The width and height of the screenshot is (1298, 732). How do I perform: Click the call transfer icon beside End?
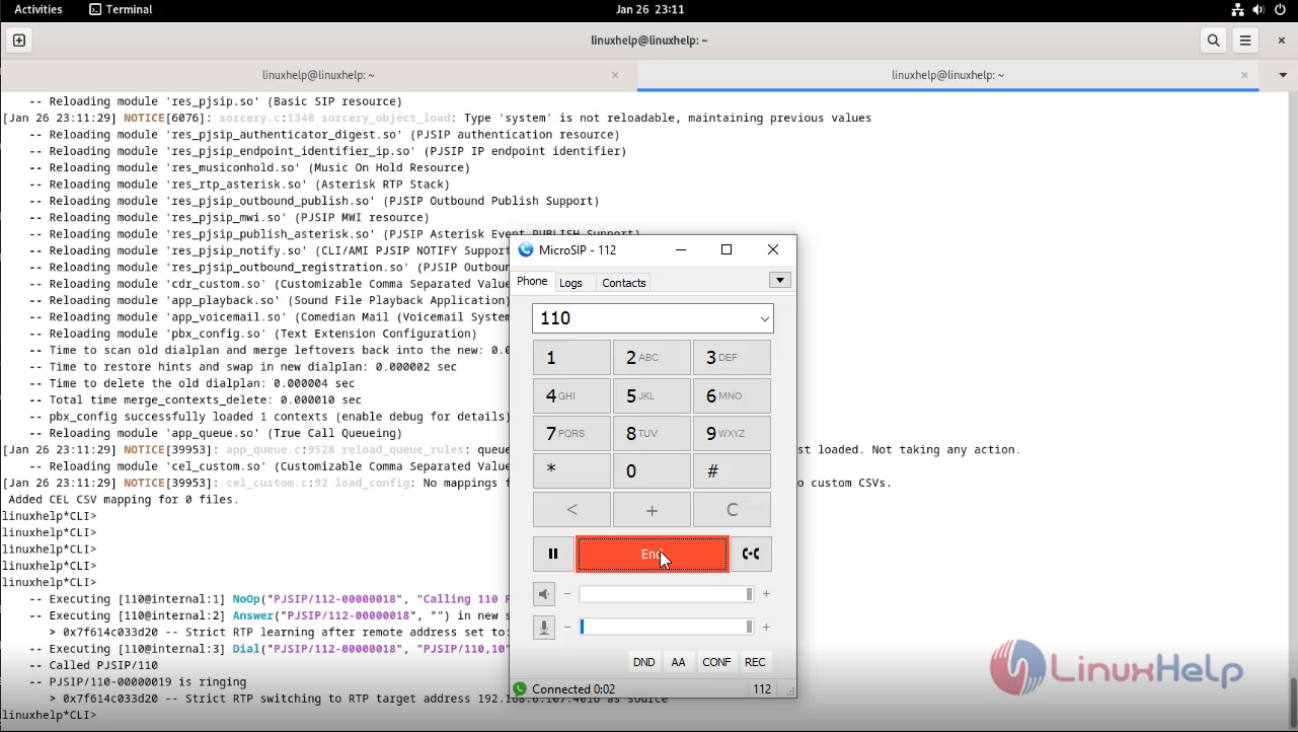click(x=751, y=554)
